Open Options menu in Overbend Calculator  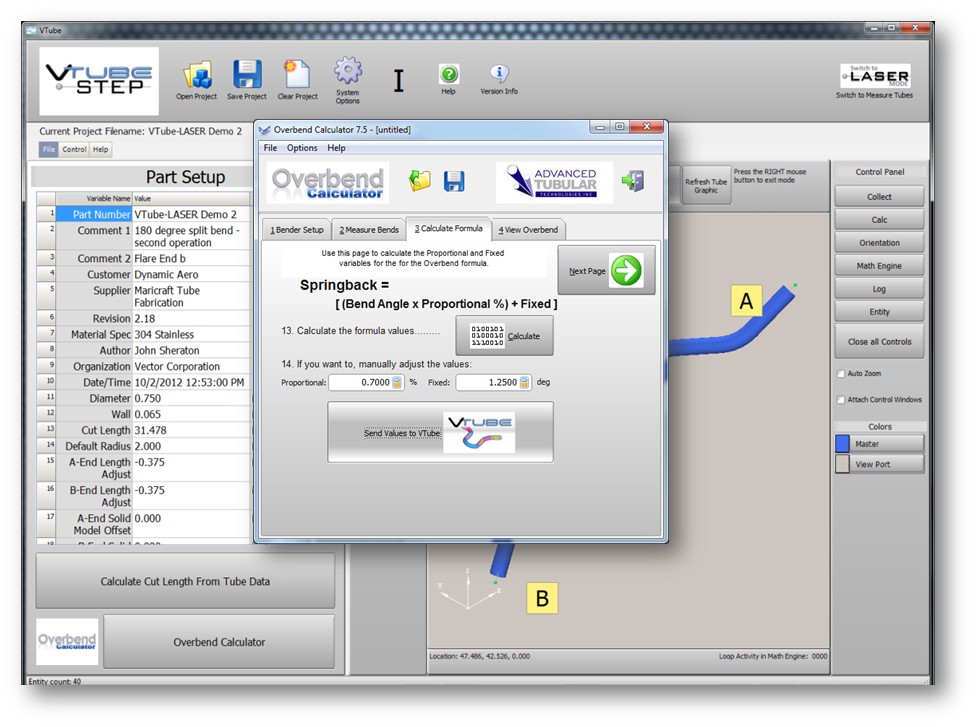[x=302, y=148]
